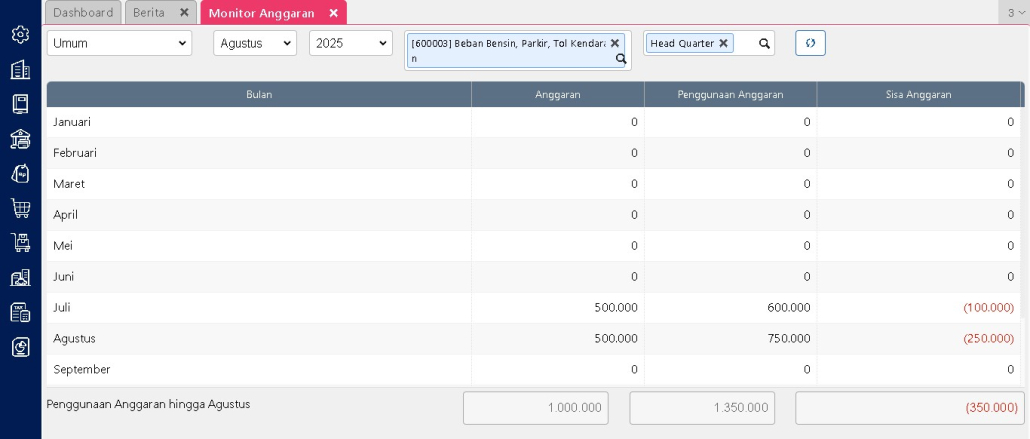The height and width of the screenshot is (439, 1030).
Task: Click search icon in branch filter field
Action: pos(764,43)
